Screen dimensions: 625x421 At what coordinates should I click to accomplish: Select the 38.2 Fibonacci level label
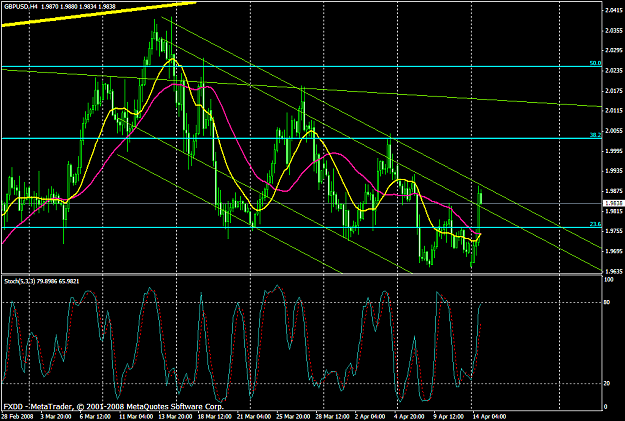595,135
